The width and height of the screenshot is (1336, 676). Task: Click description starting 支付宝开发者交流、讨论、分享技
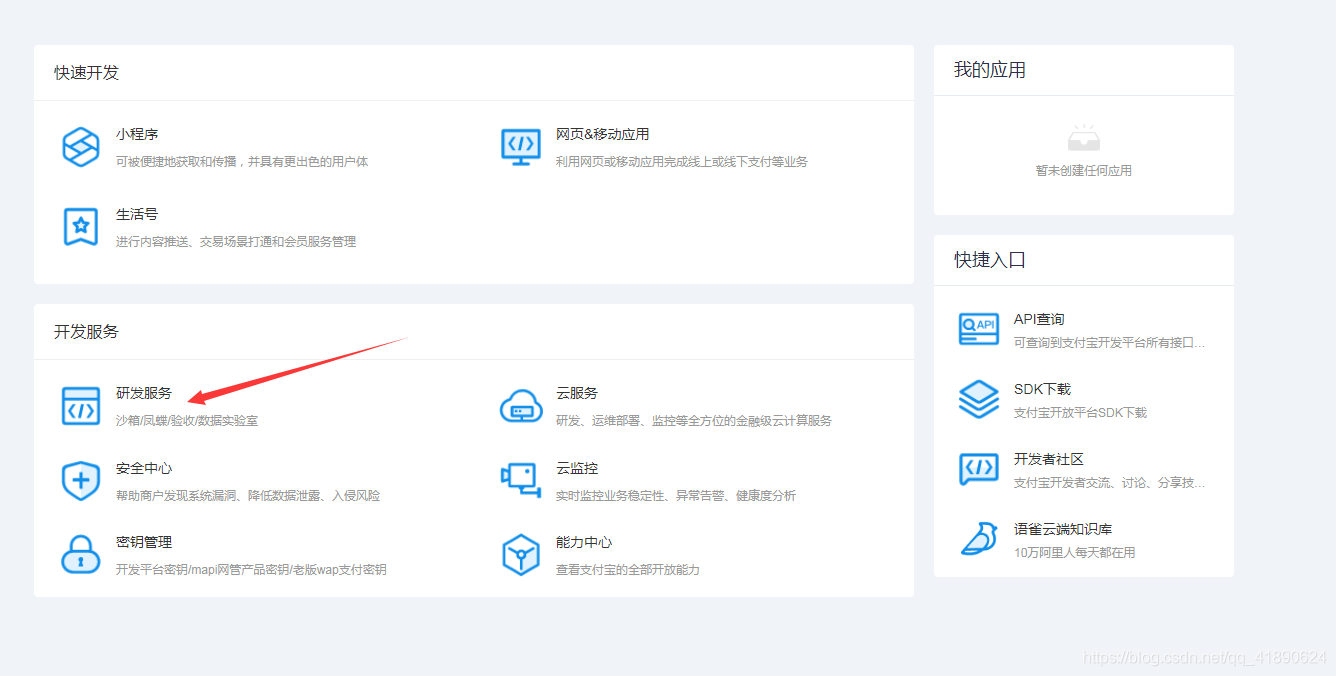pyautogui.click(x=1110, y=483)
